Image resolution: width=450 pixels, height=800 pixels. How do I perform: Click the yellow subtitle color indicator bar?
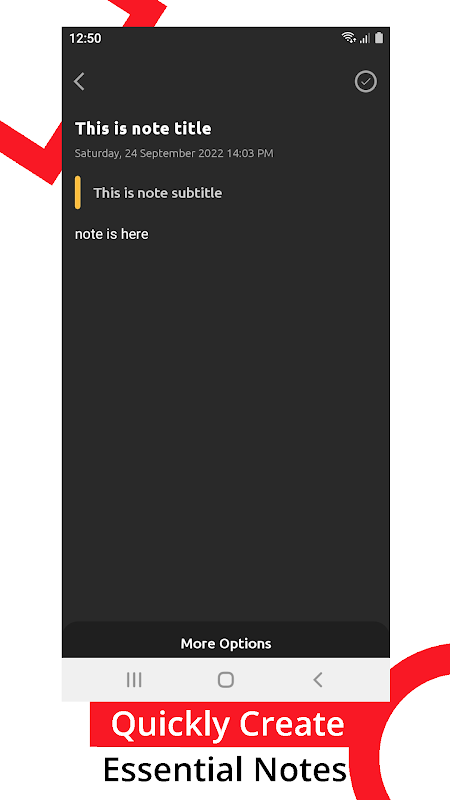point(78,192)
